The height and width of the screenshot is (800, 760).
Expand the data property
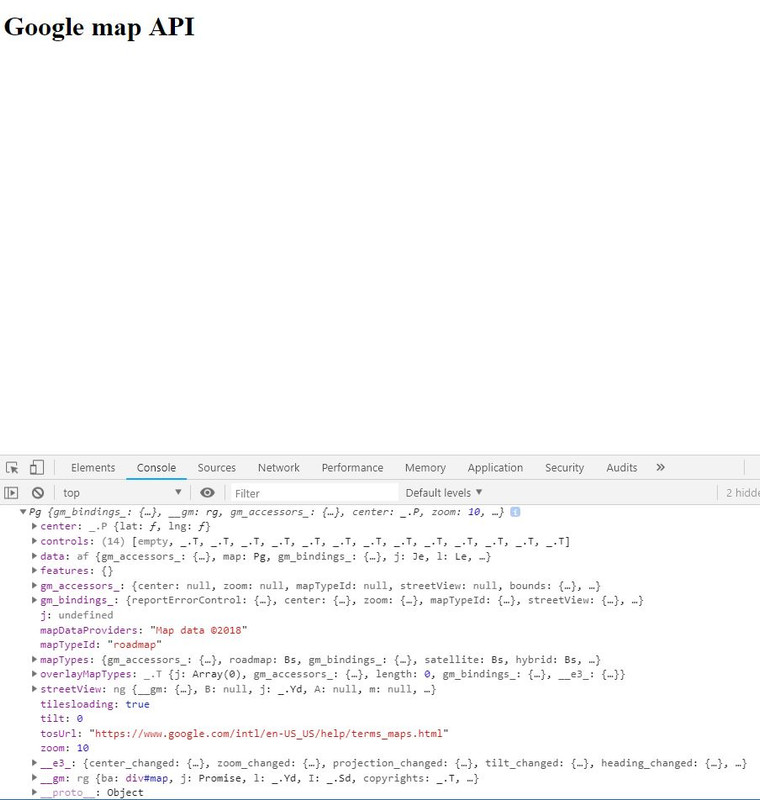coord(34,556)
